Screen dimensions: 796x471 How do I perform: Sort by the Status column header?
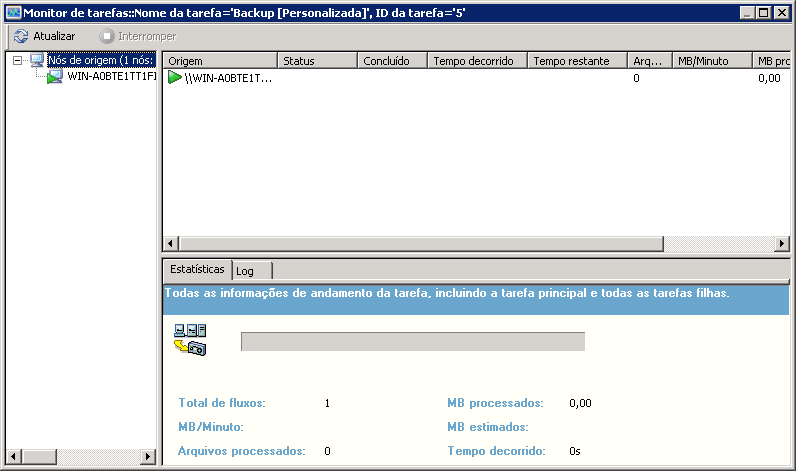click(x=317, y=61)
